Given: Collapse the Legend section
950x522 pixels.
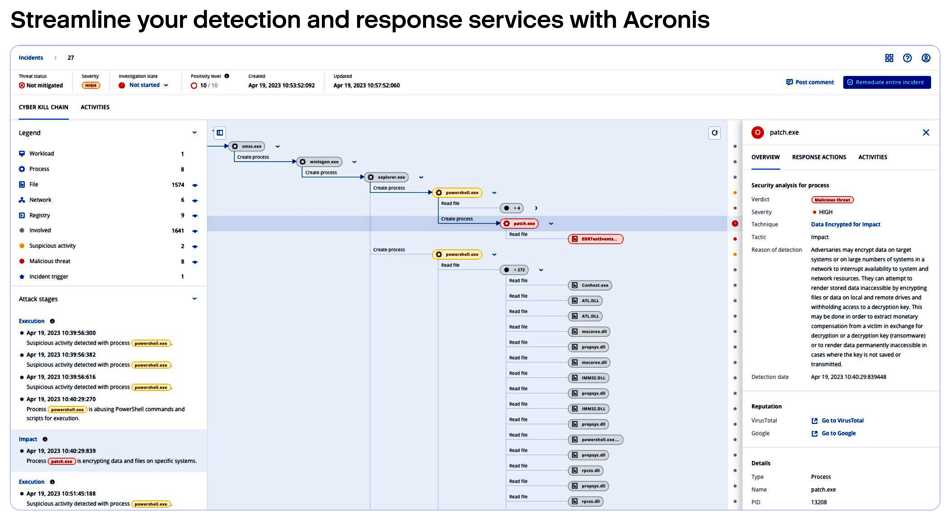Looking at the screenshot, I should point(194,133).
